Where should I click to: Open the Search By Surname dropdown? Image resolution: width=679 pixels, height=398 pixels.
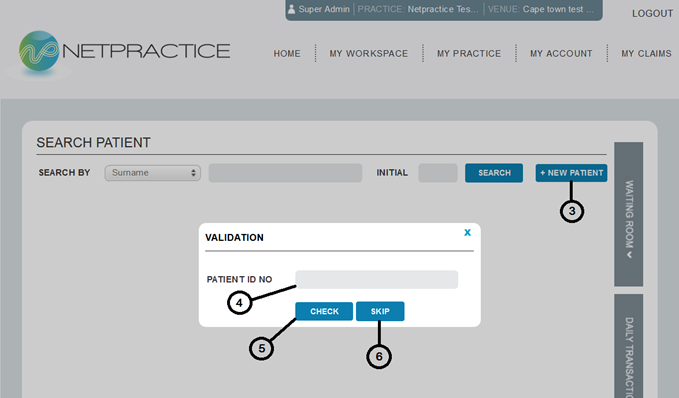(152, 173)
